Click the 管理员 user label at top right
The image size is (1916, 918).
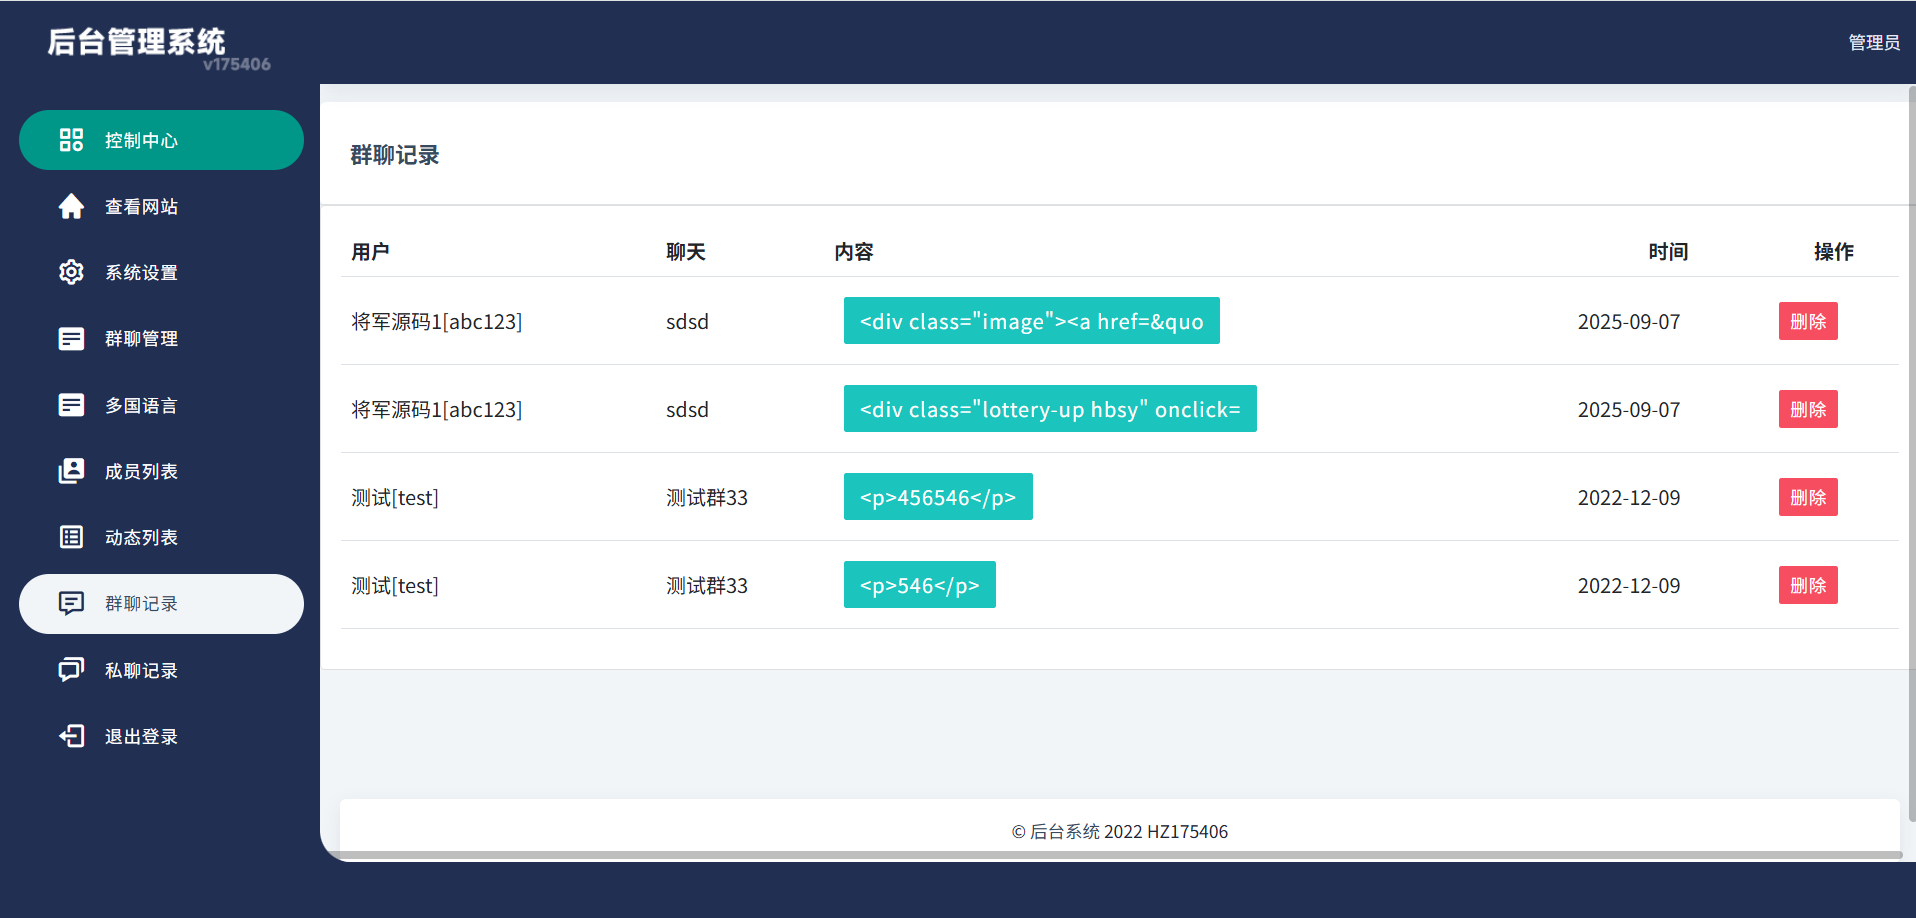click(x=1873, y=42)
